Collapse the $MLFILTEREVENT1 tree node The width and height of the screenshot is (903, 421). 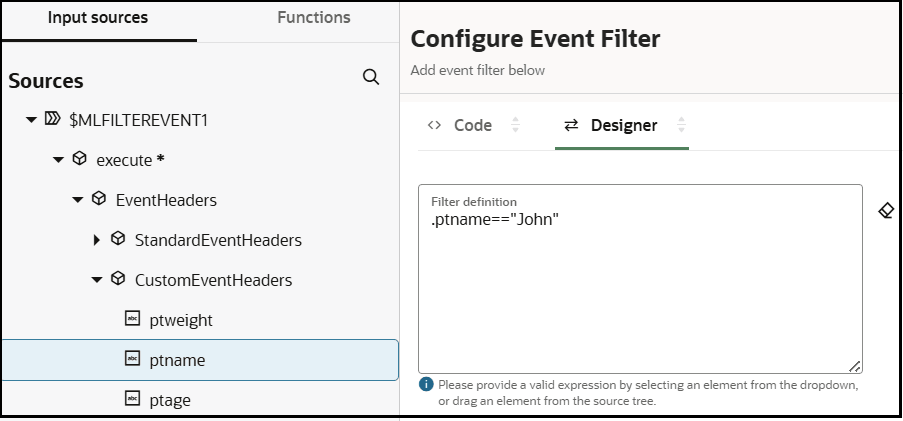click(31, 120)
